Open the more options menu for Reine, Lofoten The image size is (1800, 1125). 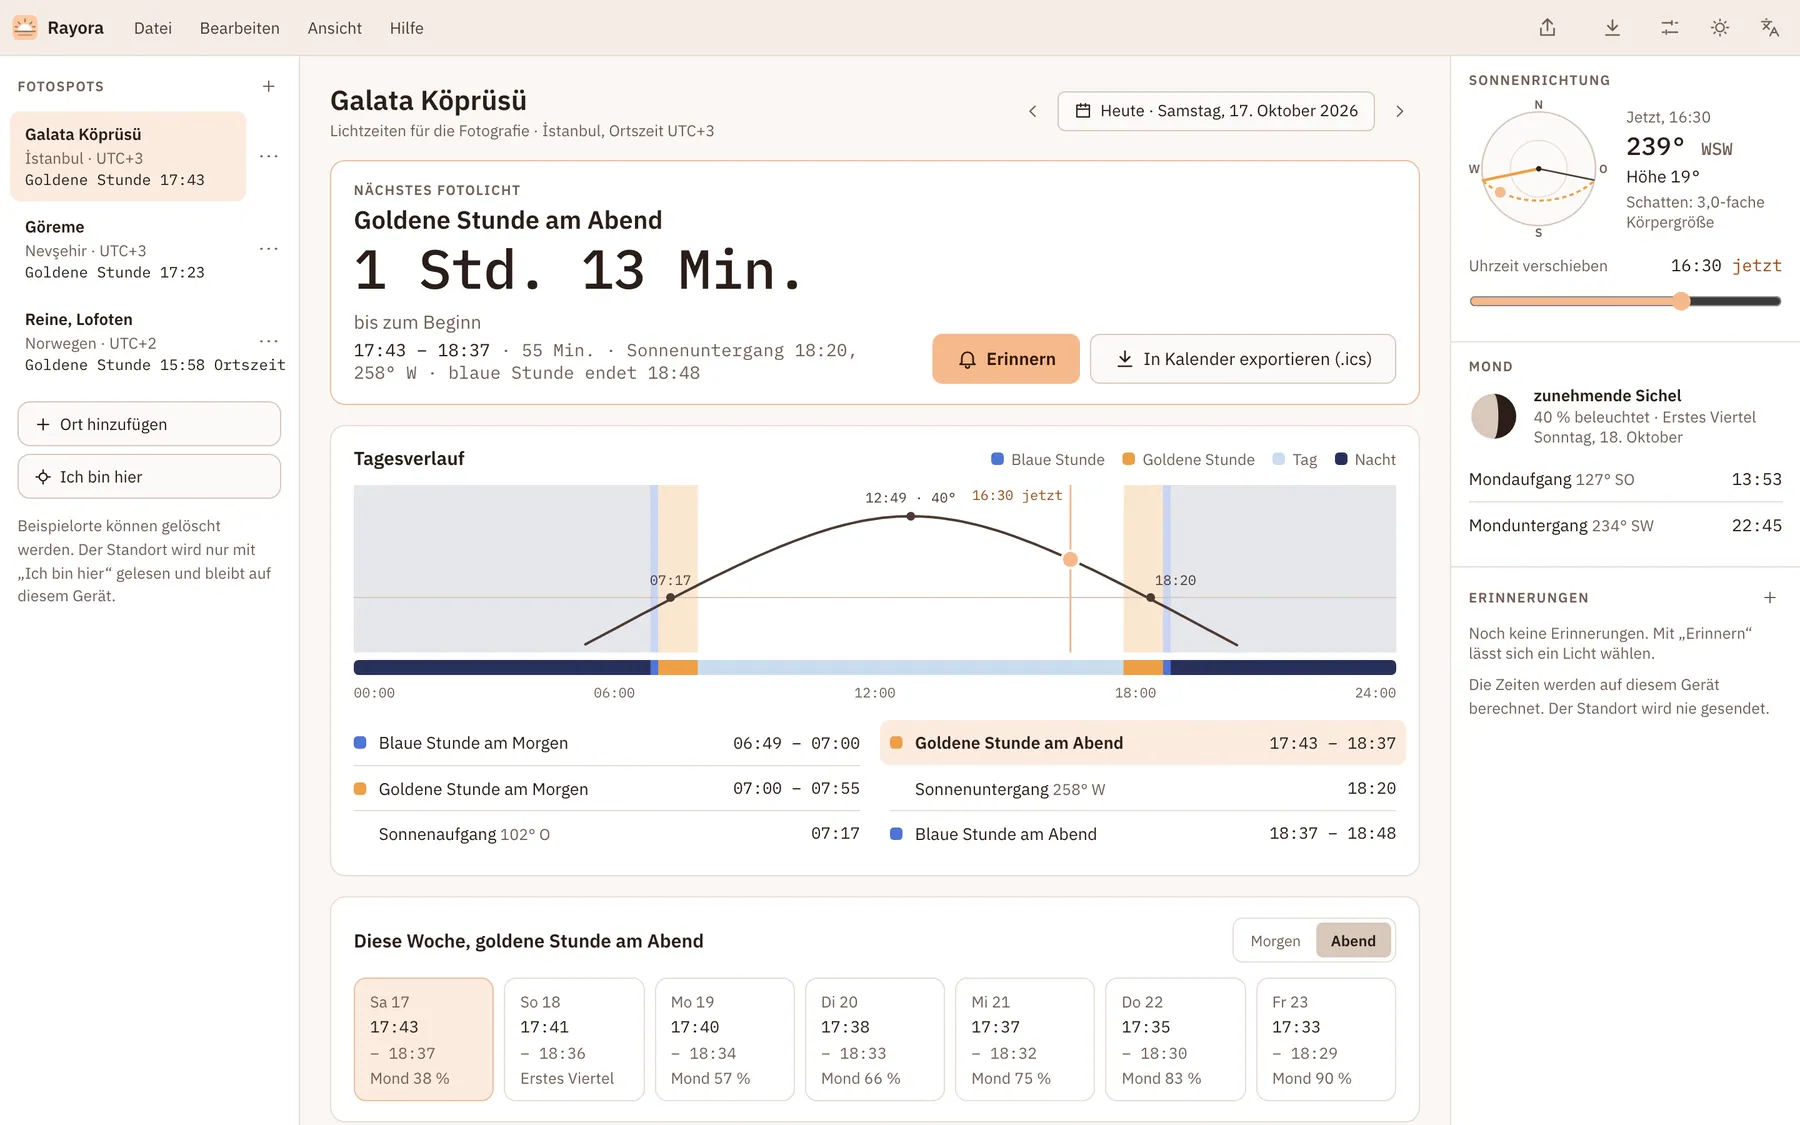click(268, 341)
